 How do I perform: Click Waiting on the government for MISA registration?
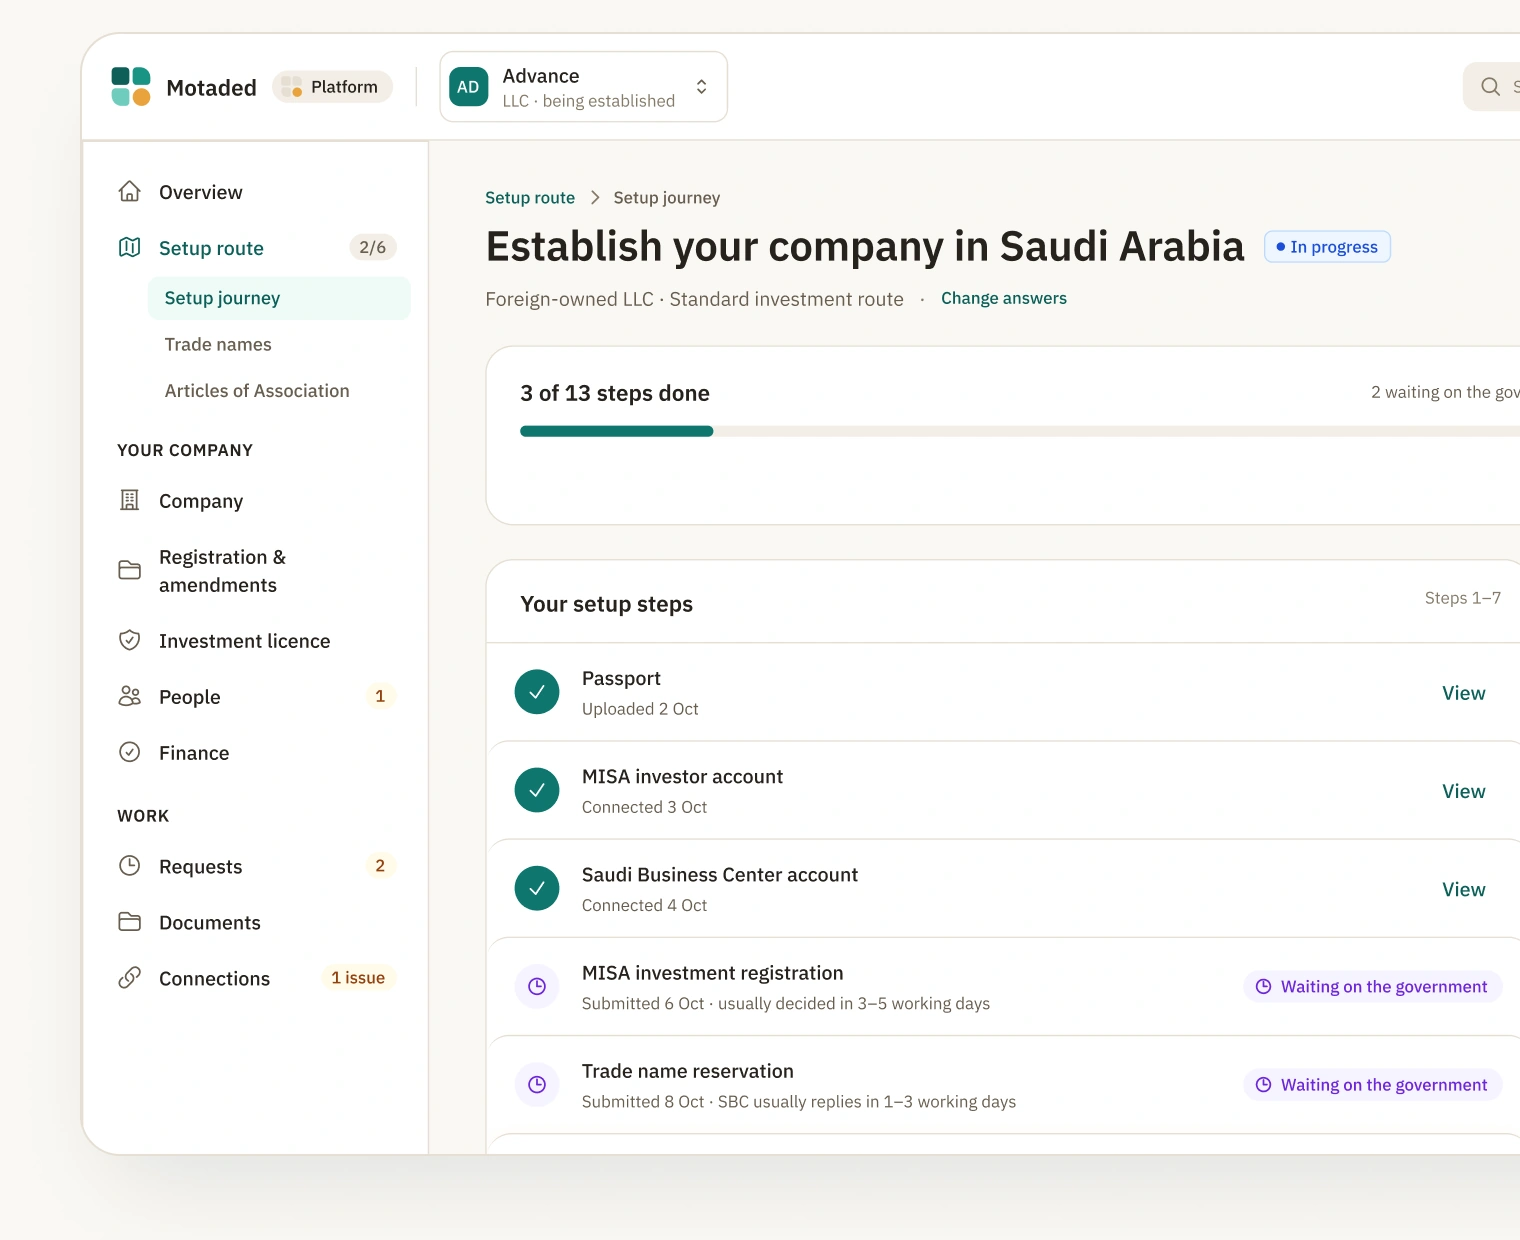point(1373,987)
